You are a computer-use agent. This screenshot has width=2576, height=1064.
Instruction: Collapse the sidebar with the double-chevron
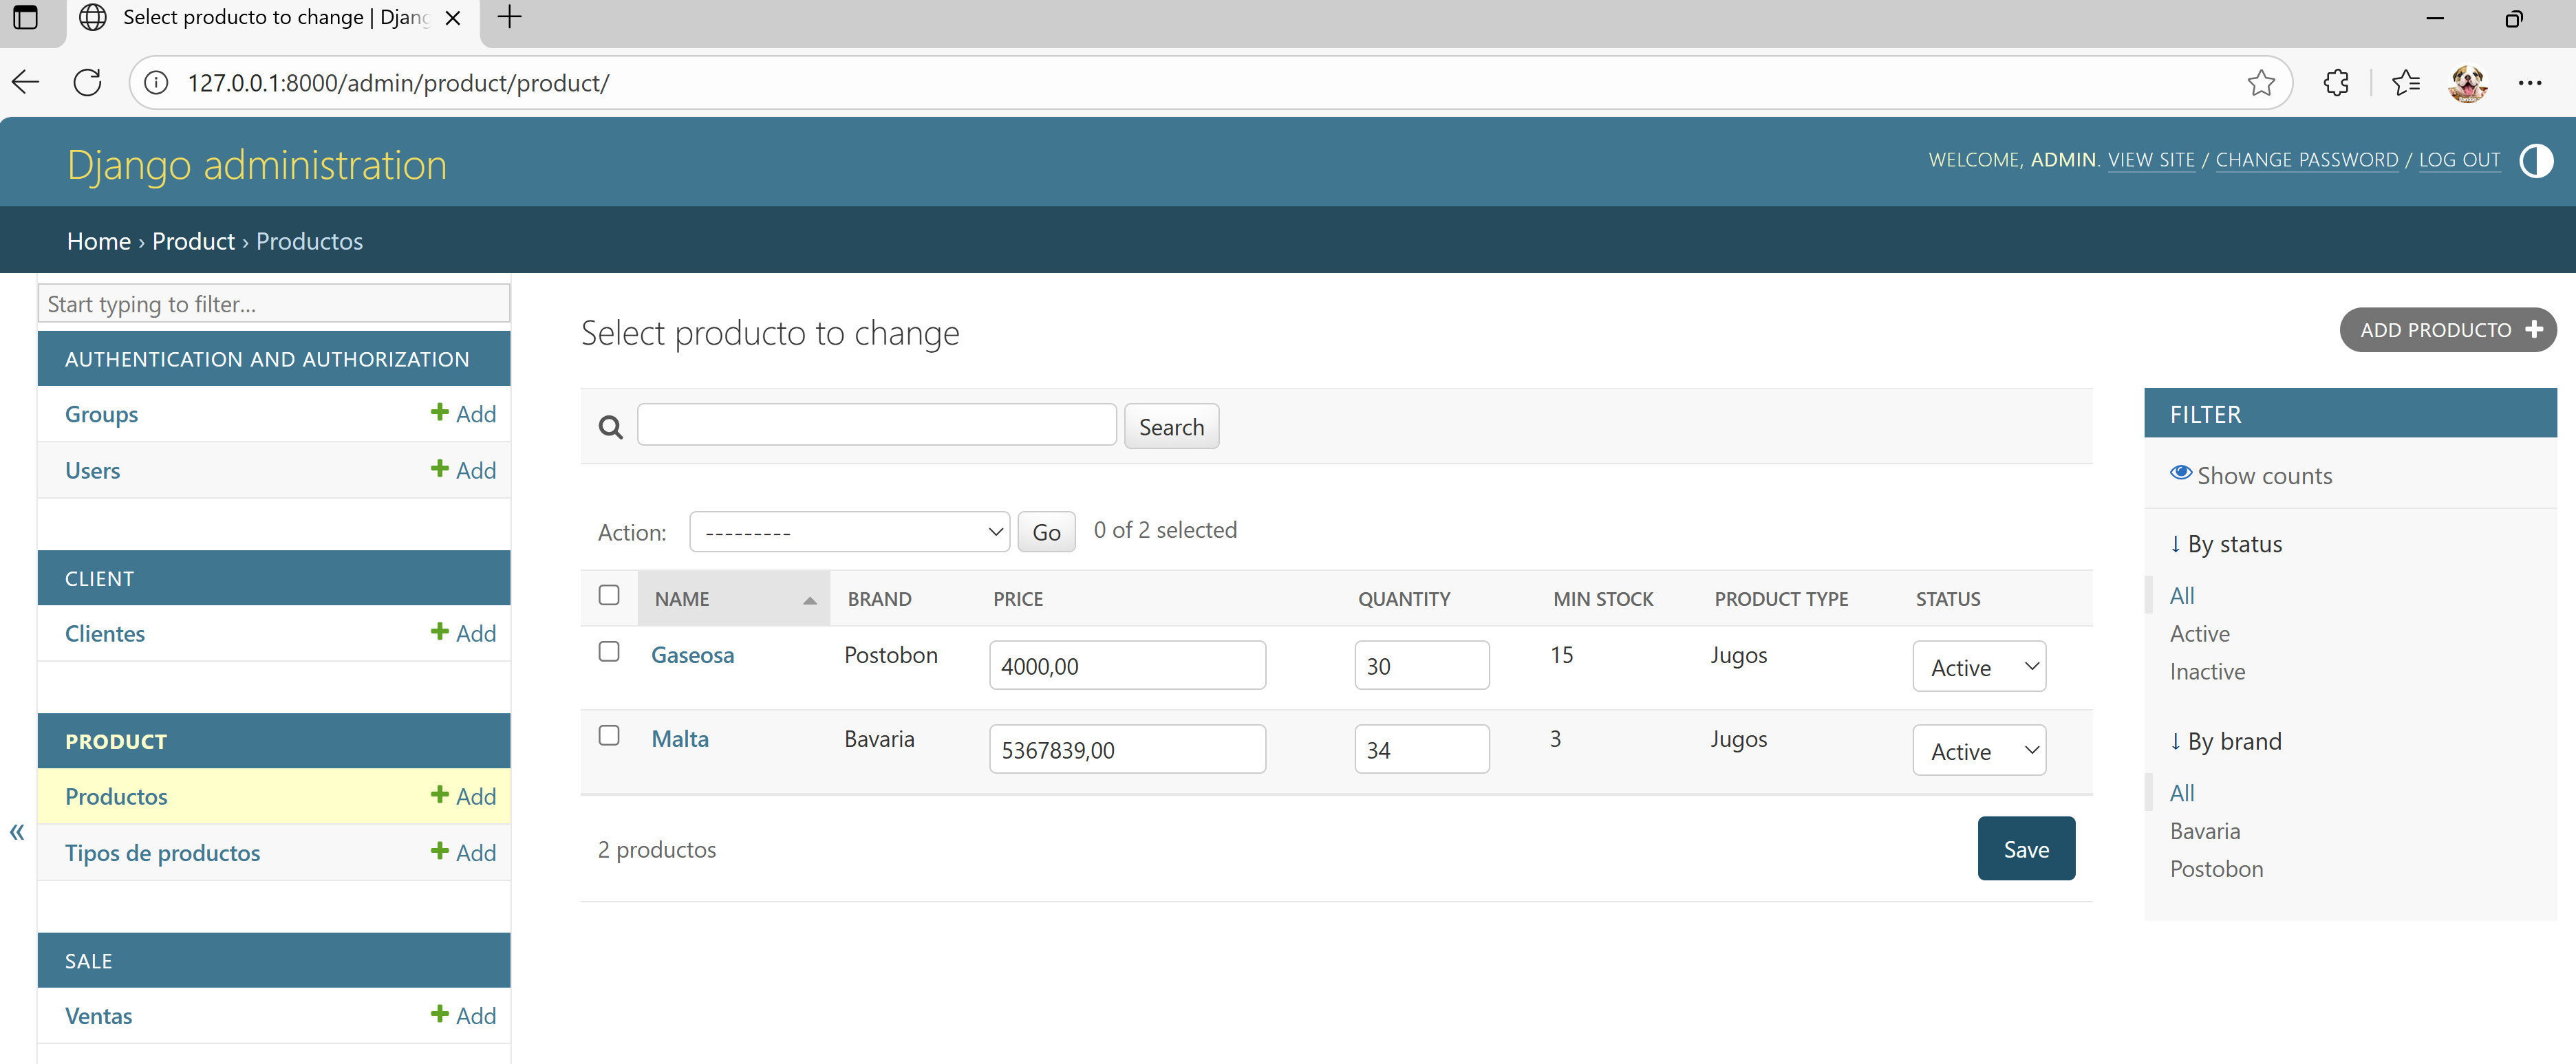[17, 831]
